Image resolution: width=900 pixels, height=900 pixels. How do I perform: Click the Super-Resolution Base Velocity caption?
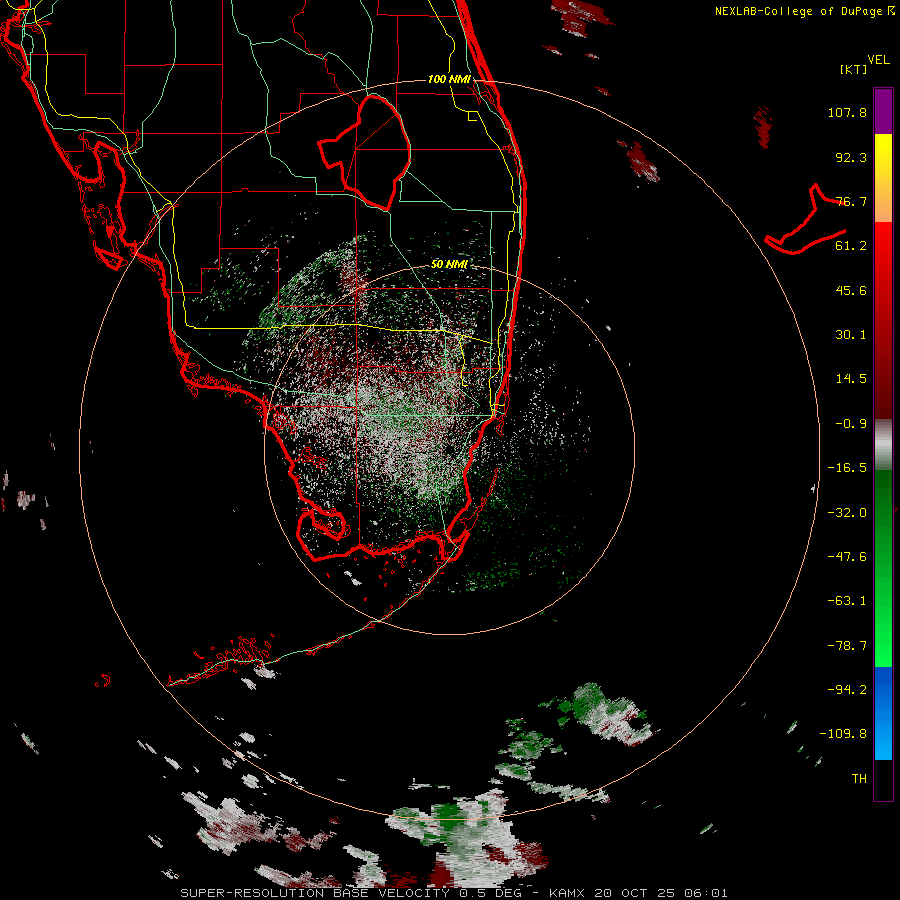click(453, 893)
